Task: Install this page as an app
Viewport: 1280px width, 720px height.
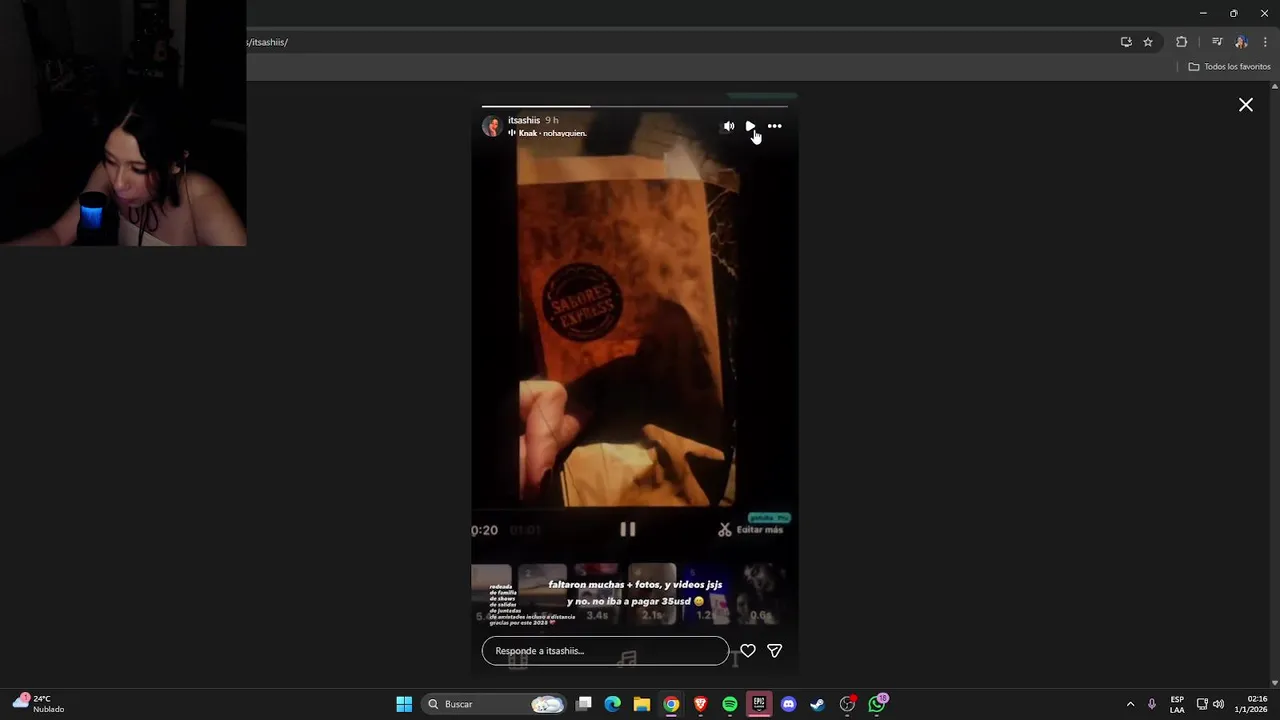Action: tap(1126, 42)
